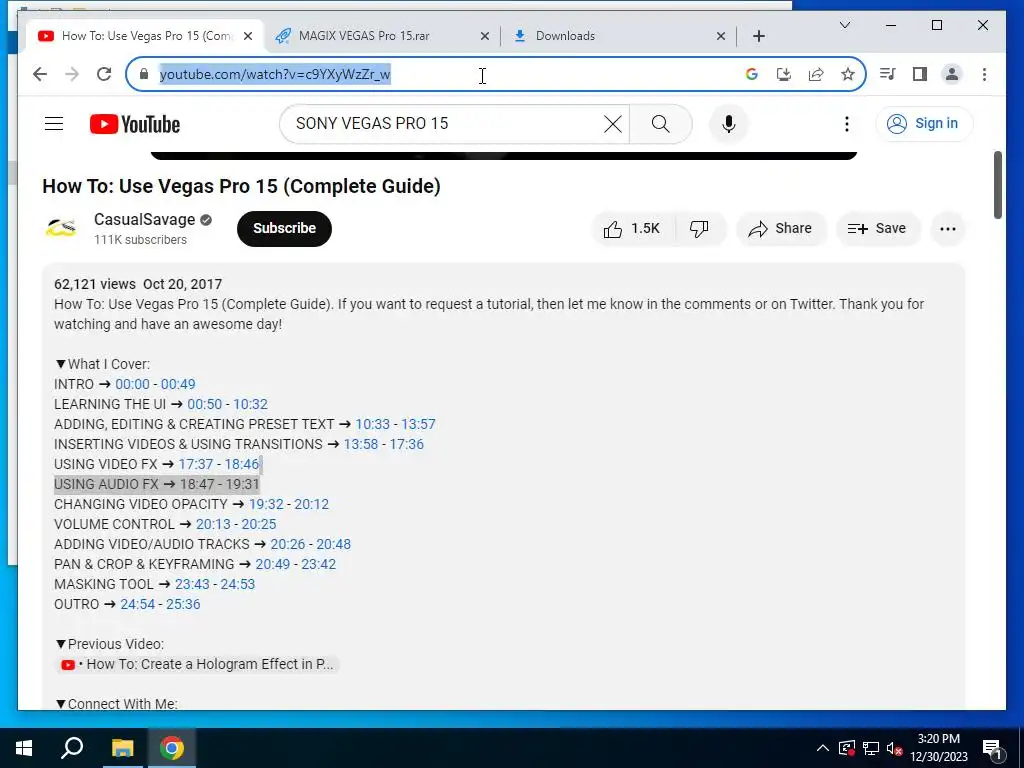Search with voice microphone icon
This screenshot has width=1024, height=768.
[729, 123]
